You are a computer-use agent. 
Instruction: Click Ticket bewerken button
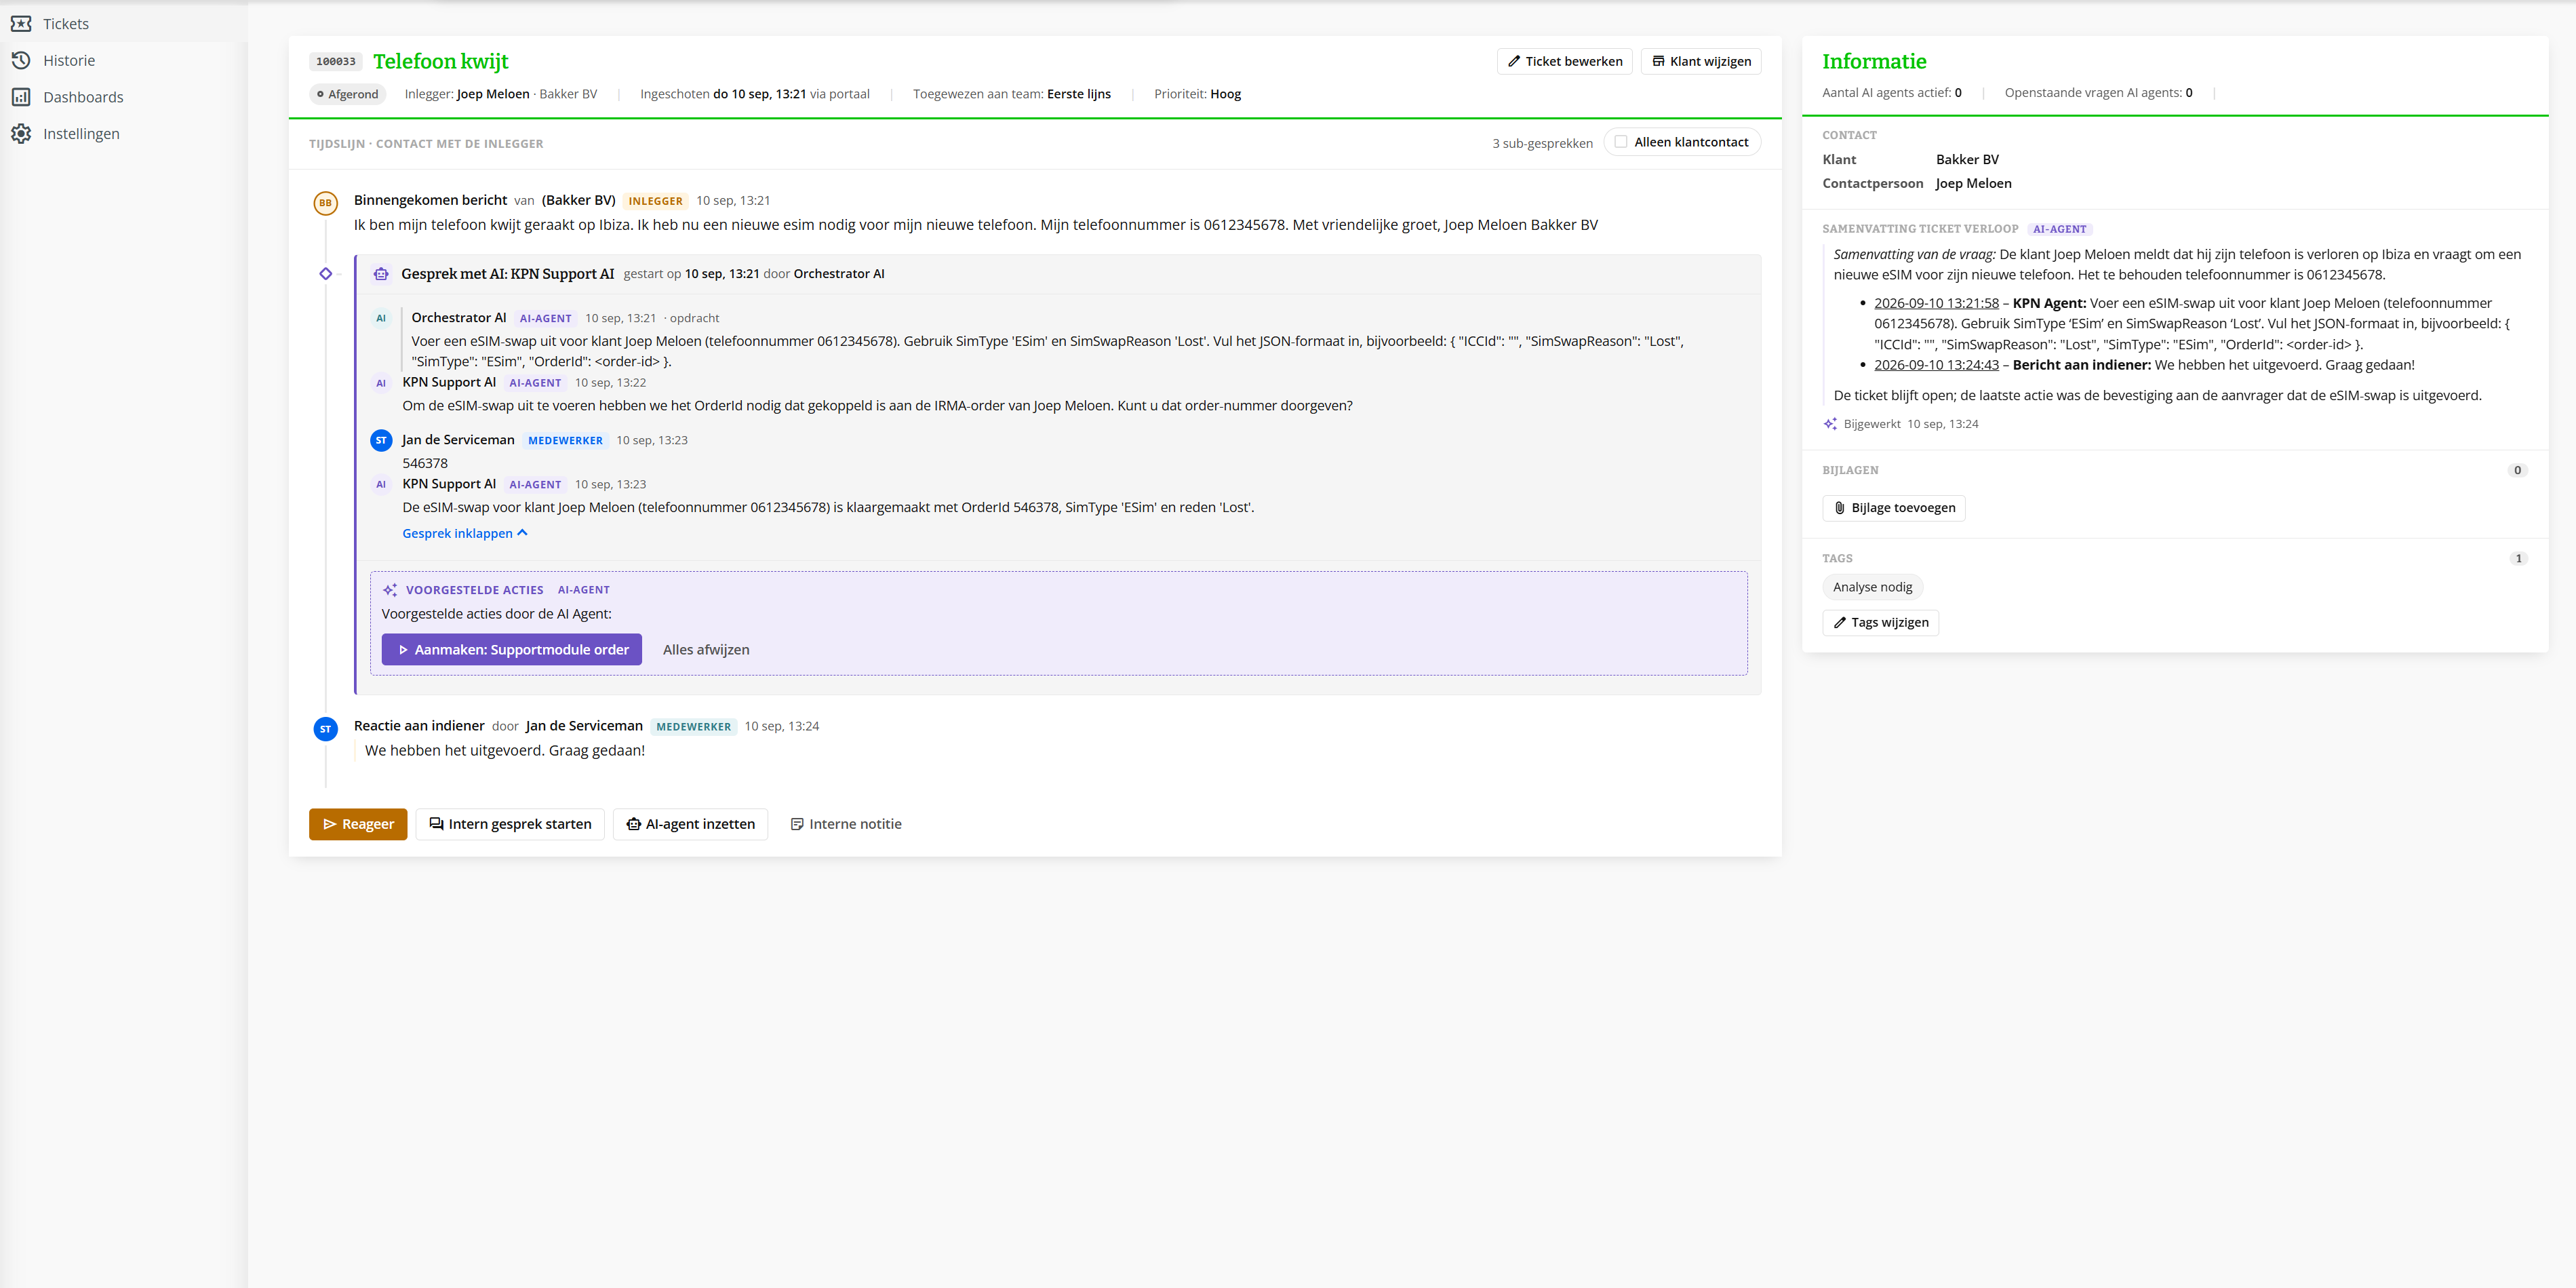pyautogui.click(x=1564, y=61)
